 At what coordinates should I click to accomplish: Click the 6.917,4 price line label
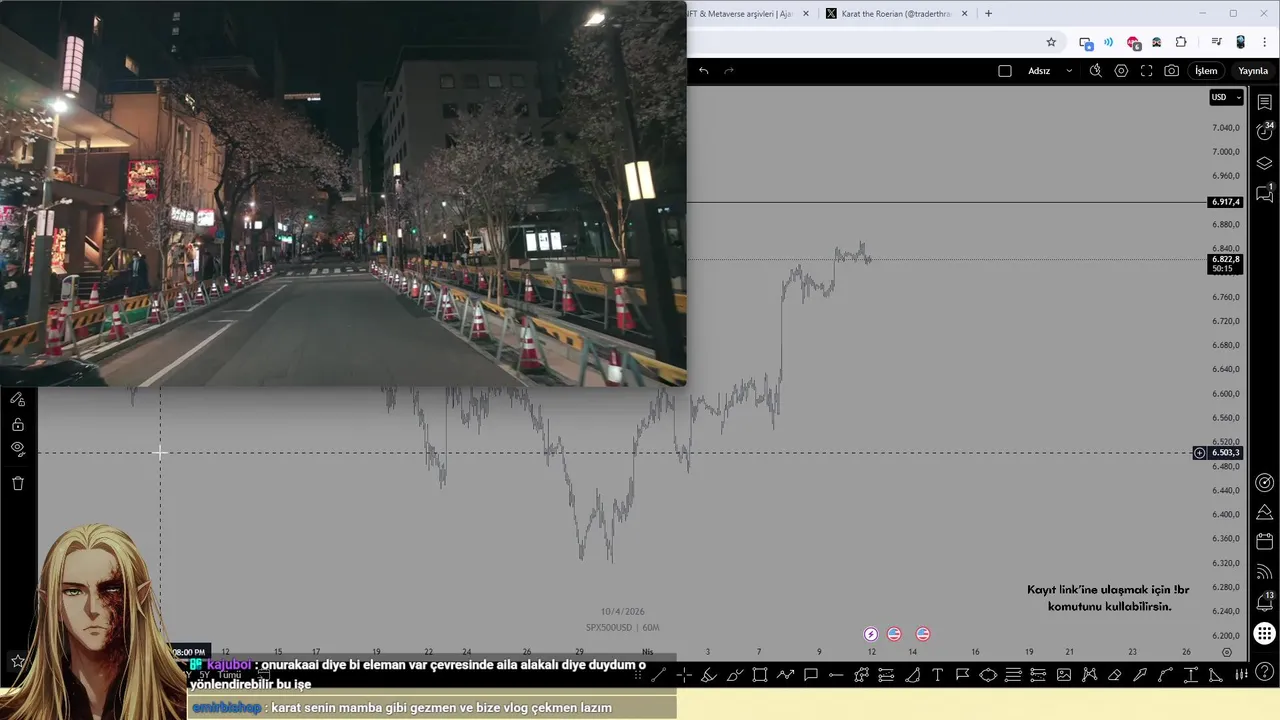point(1226,202)
